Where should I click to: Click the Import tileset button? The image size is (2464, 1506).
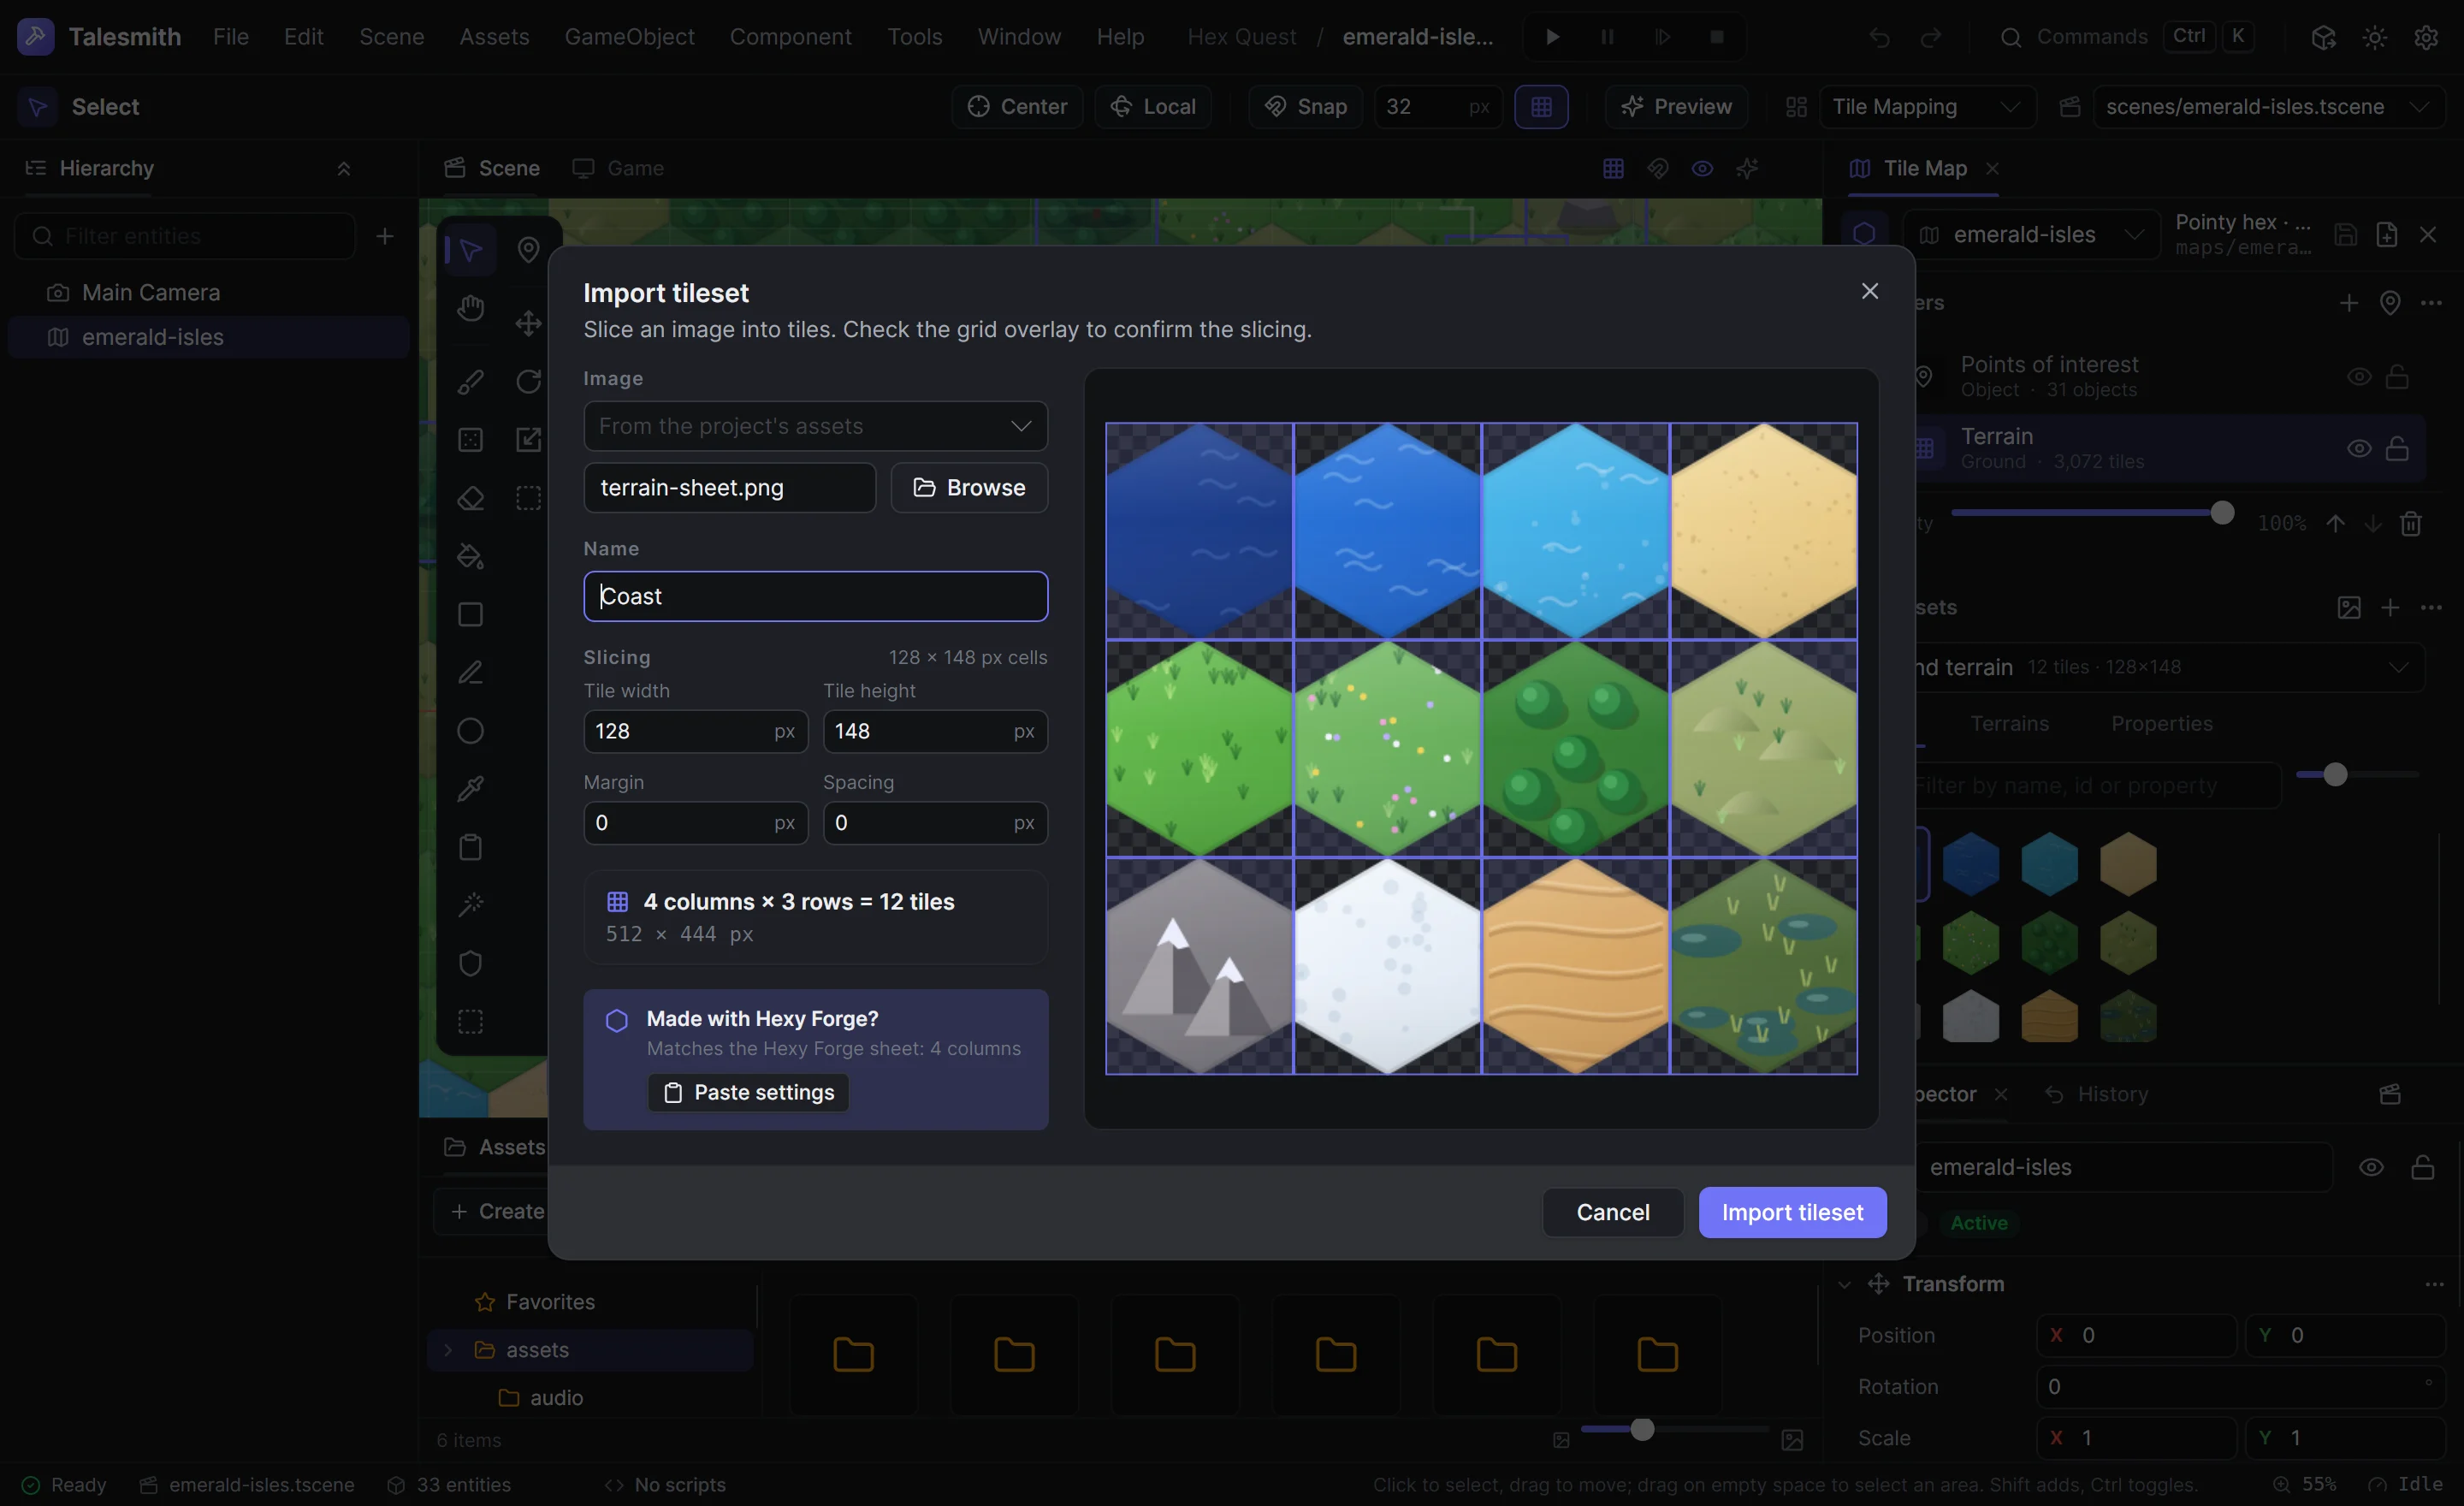1792,1212
